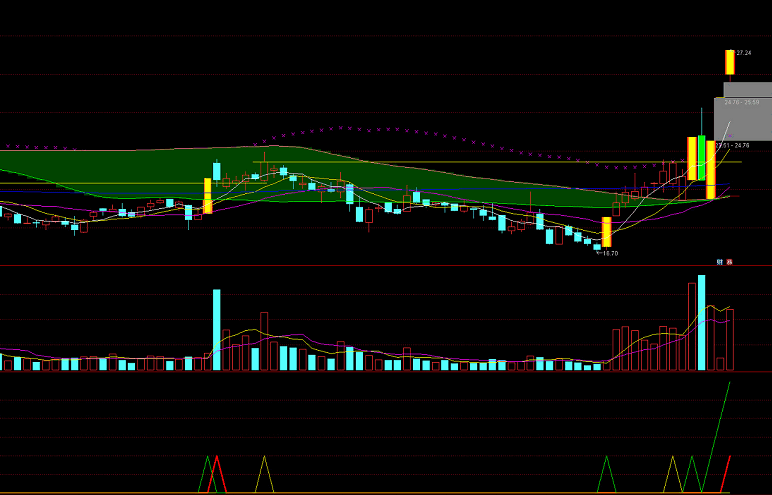Click the red marker icon beside 财
772x495 pixels.
[x=730, y=262]
